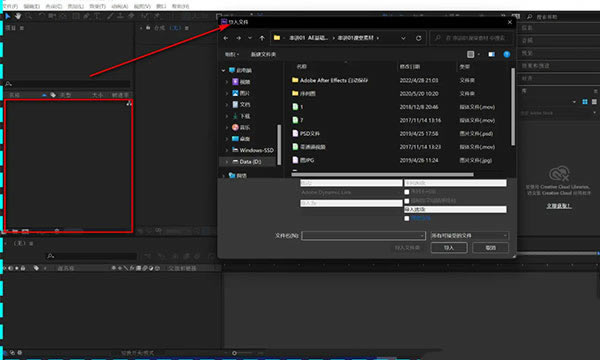Select the Type (T) tool in After Effects toolbar

click(97, 16)
